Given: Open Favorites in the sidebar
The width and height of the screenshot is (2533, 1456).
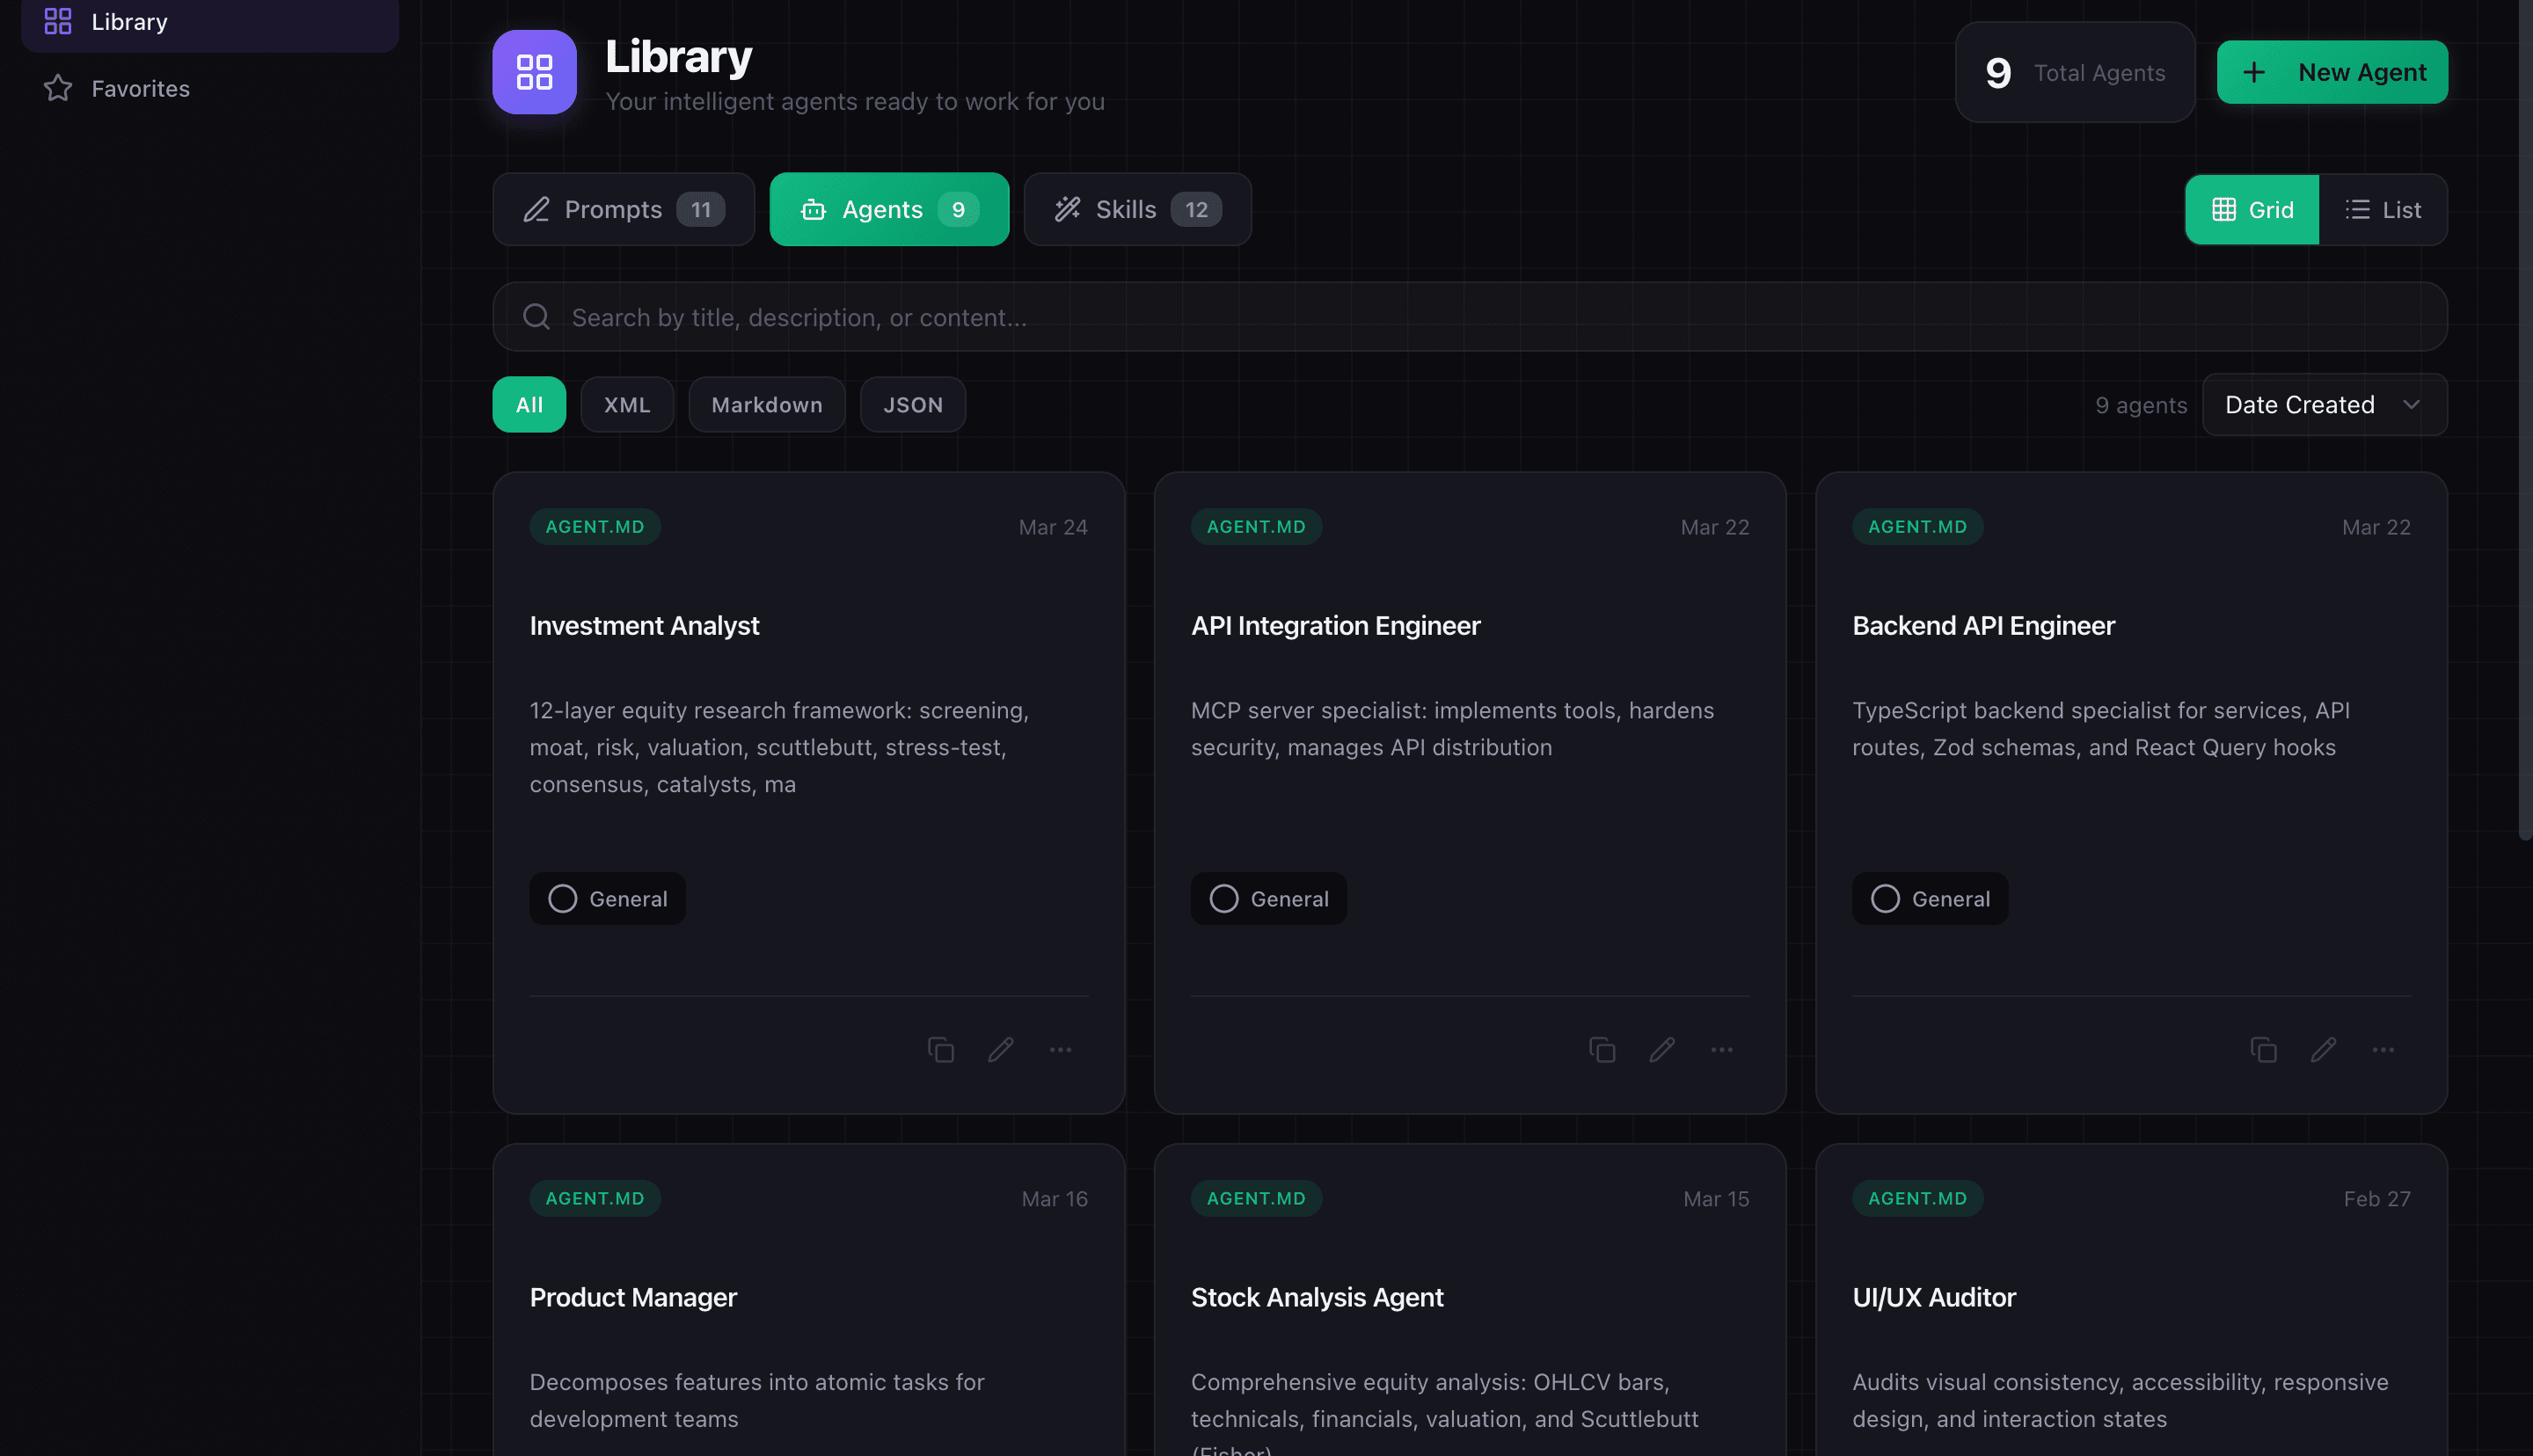Looking at the screenshot, I should tap(210, 88).
